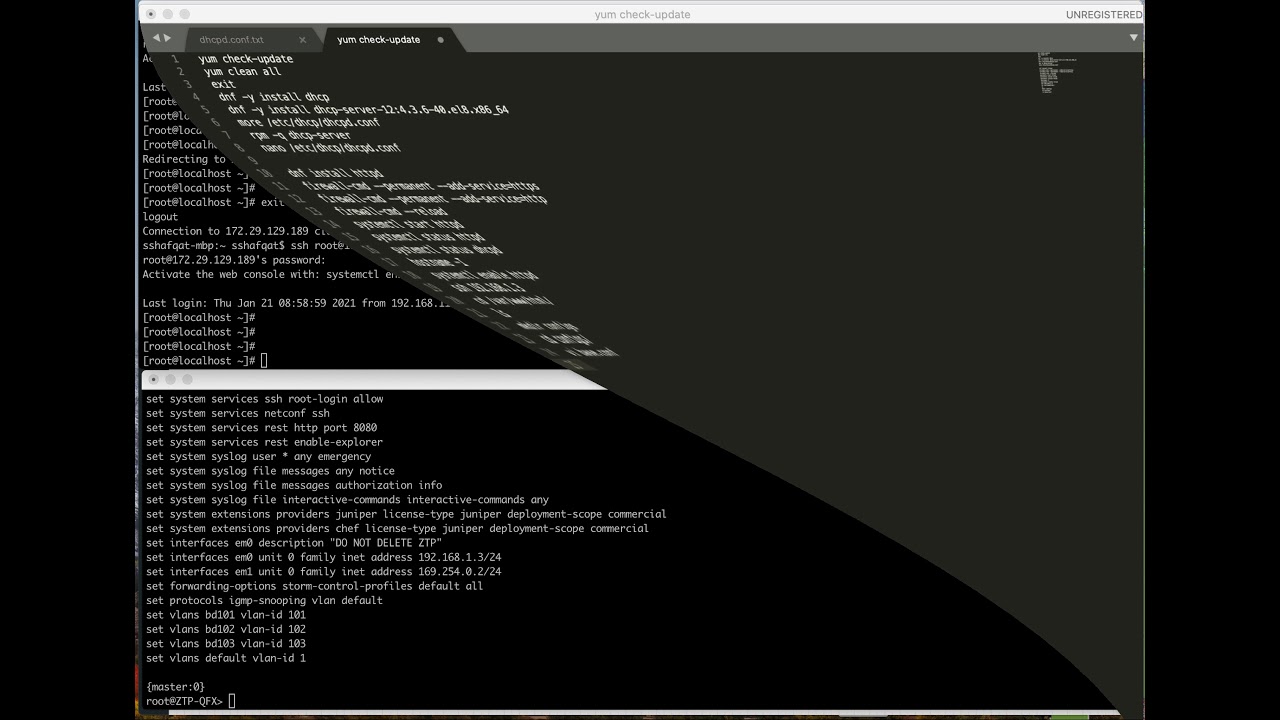This screenshot has height=720, width=1280.
Task: Click the rpm -q dhcp-server line
Action: click(300, 135)
